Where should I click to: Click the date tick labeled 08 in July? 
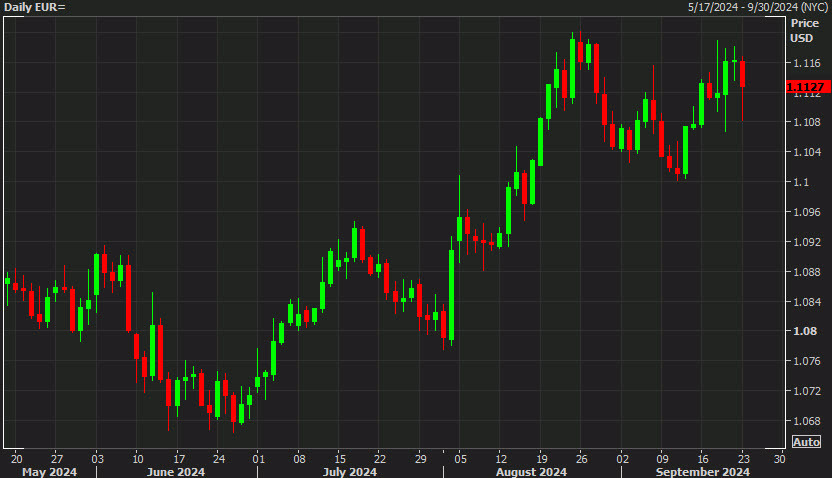(299, 459)
